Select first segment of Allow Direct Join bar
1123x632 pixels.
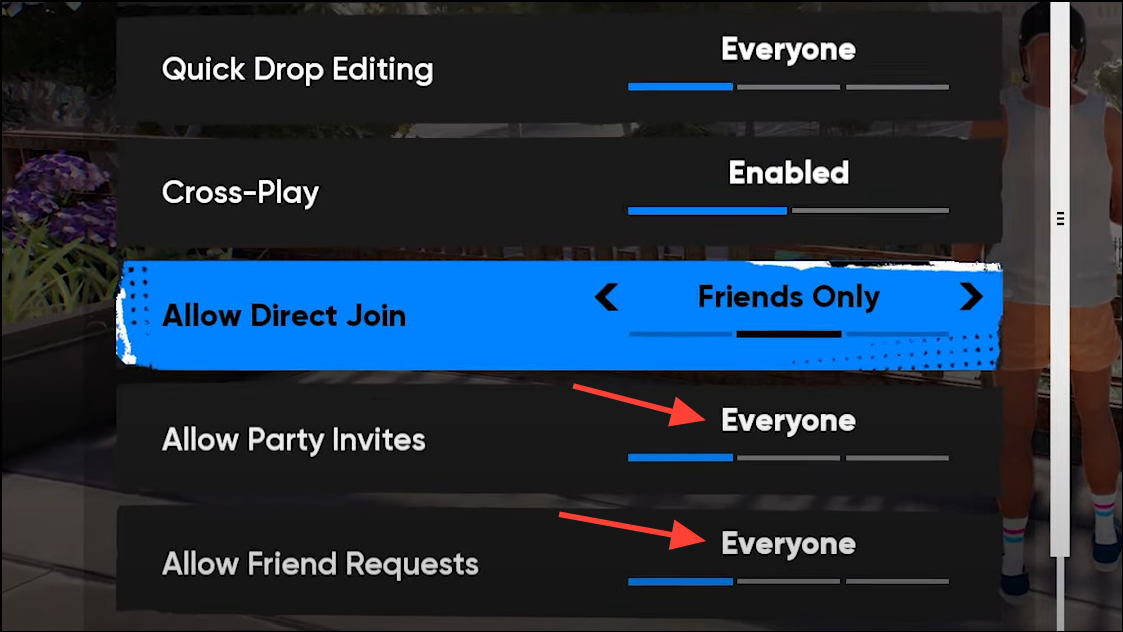(680, 334)
